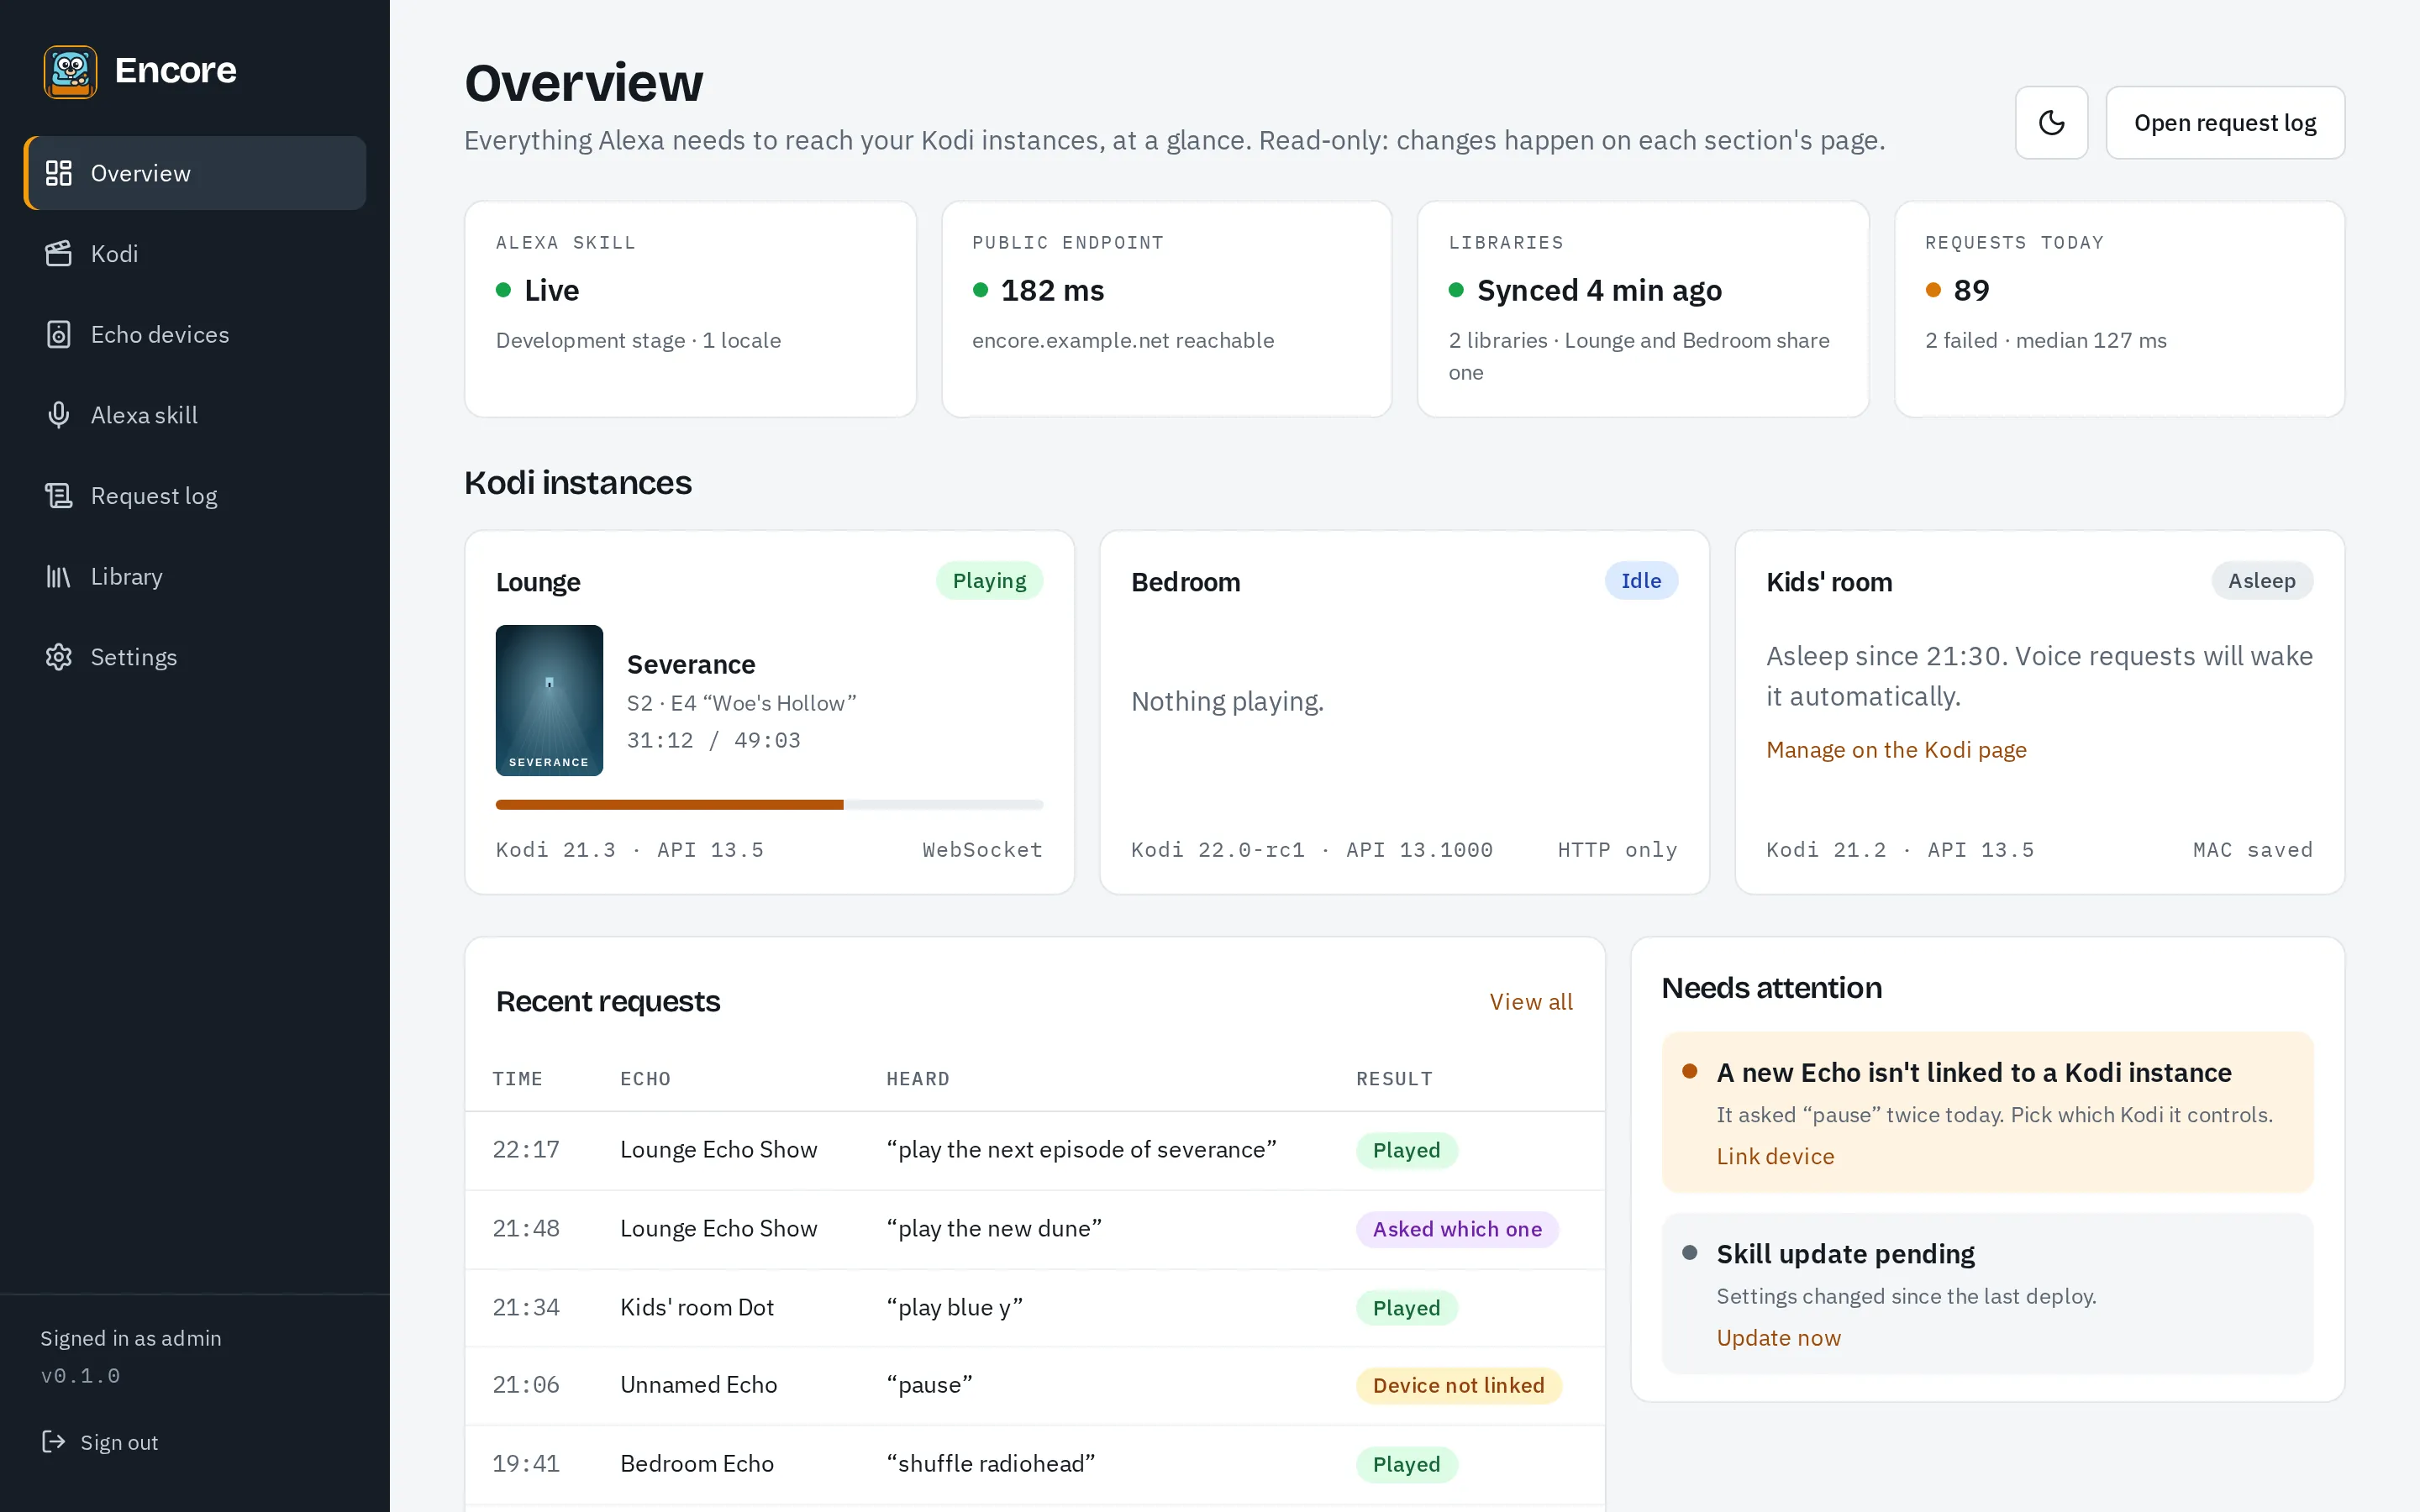Viewport: 2420px width, 1512px height.
Task: Click the Idle badge on Bedroom card
Action: tap(1641, 581)
